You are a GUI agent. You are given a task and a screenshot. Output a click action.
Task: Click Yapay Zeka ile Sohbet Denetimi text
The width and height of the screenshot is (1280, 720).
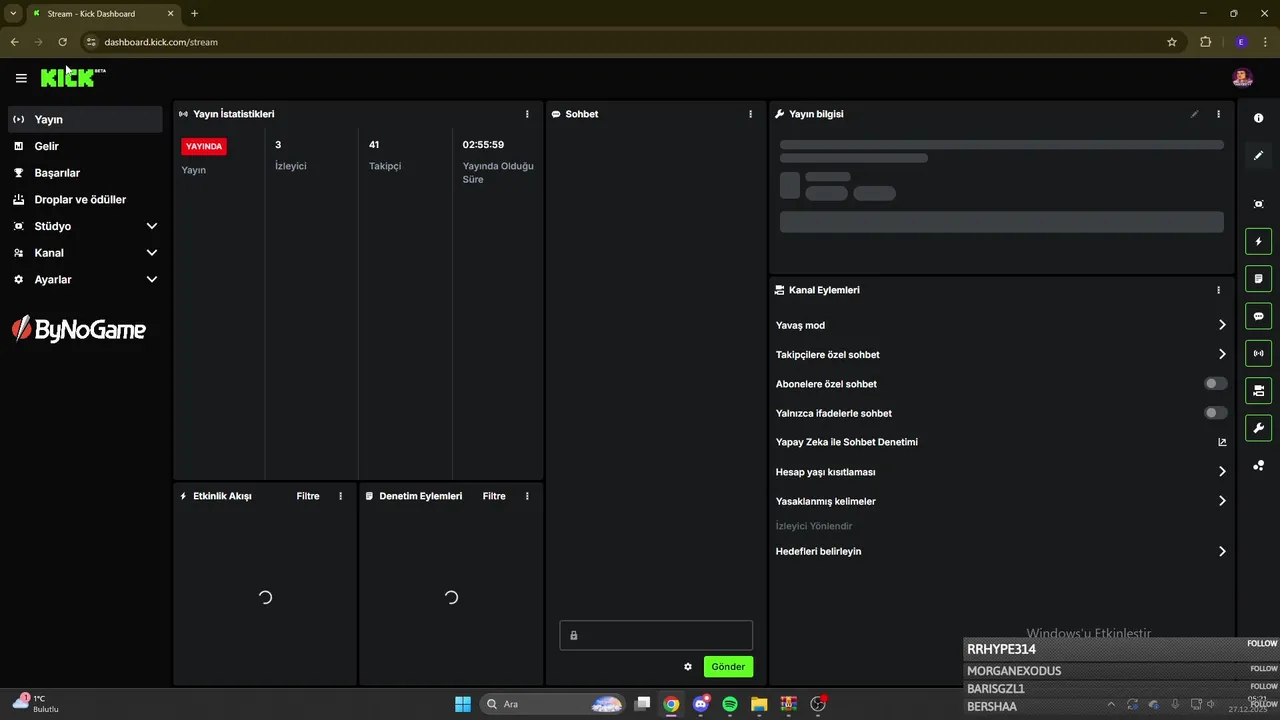(847, 442)
